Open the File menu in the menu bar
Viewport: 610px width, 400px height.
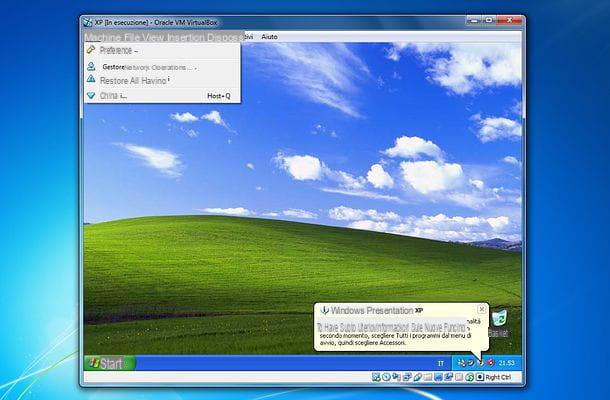pos(131,37)
